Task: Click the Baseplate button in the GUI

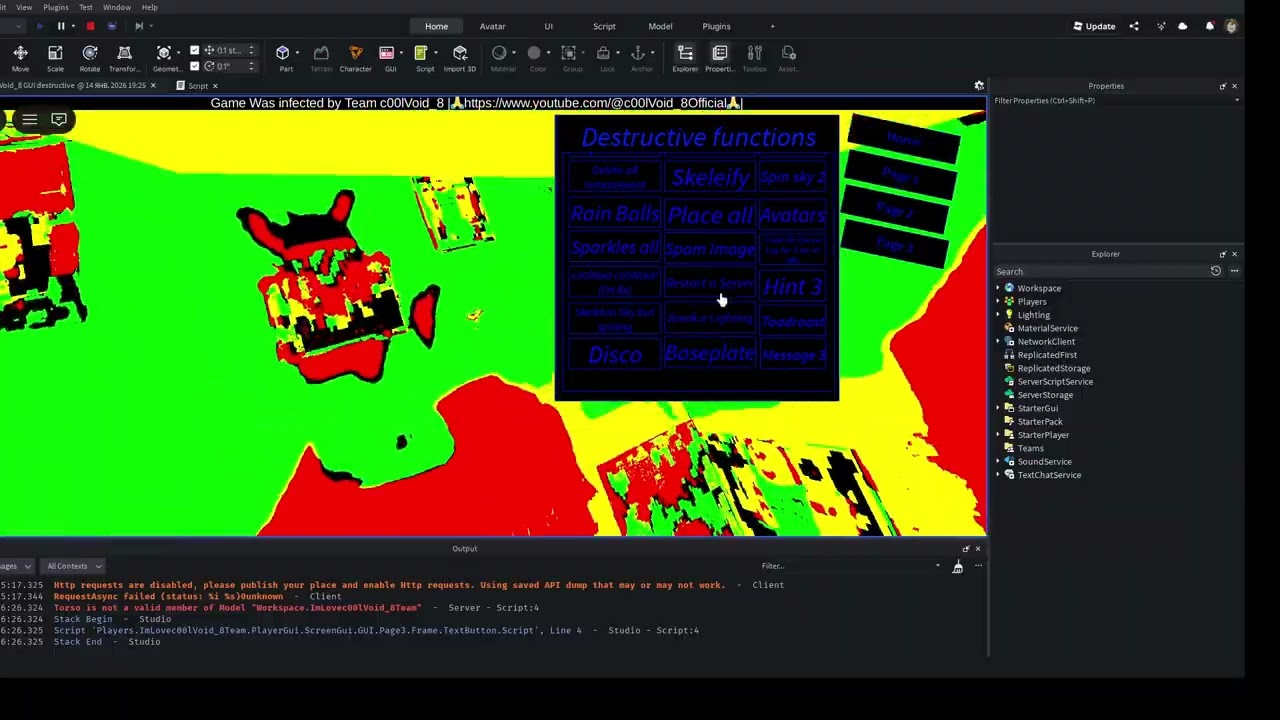Action: [709, 353]
